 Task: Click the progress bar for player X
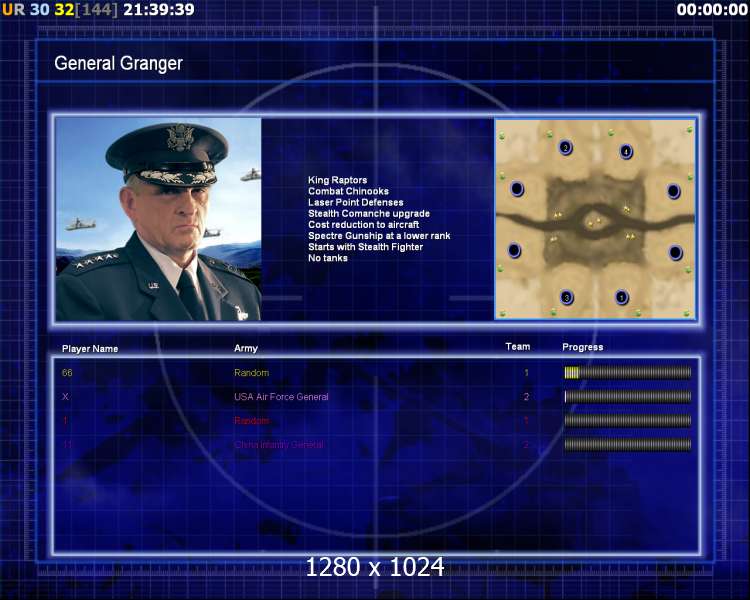click(x=628, y=396)
